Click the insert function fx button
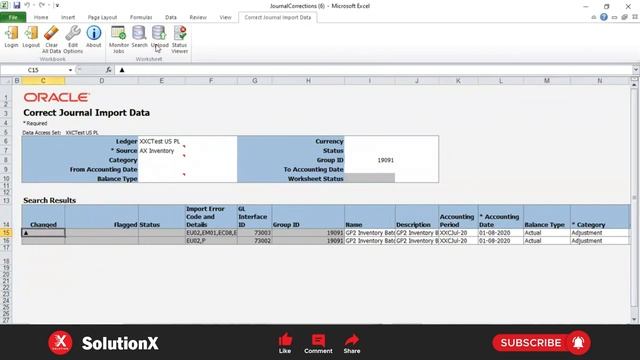The image size is (640, 360). [x=109, y=70]
